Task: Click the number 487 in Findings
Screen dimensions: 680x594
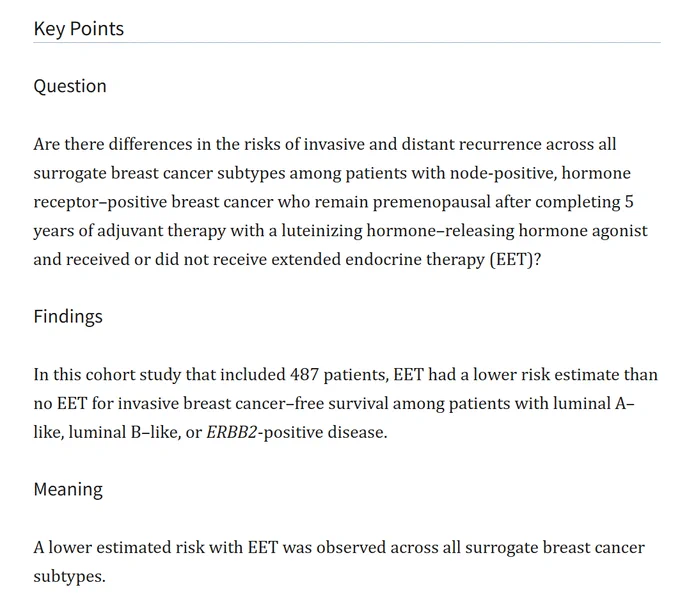Action: click(x=304, y=375)
